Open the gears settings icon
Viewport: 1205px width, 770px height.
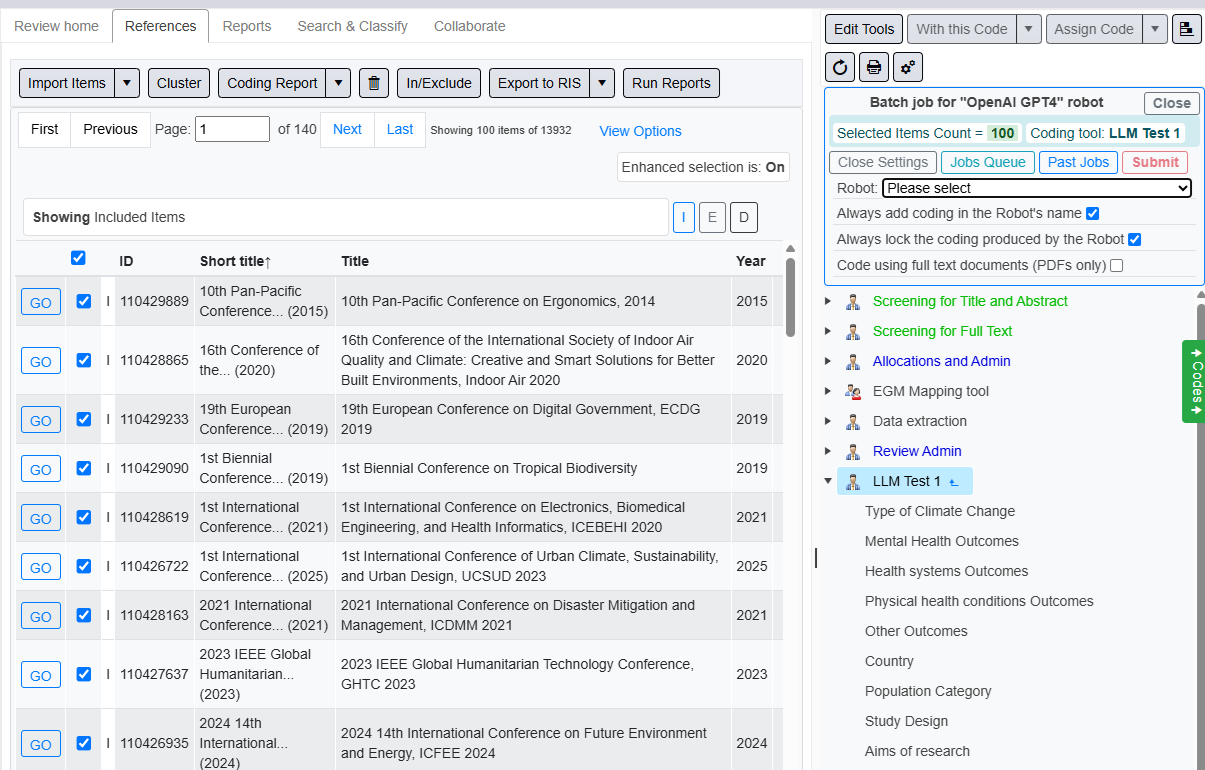908,67
